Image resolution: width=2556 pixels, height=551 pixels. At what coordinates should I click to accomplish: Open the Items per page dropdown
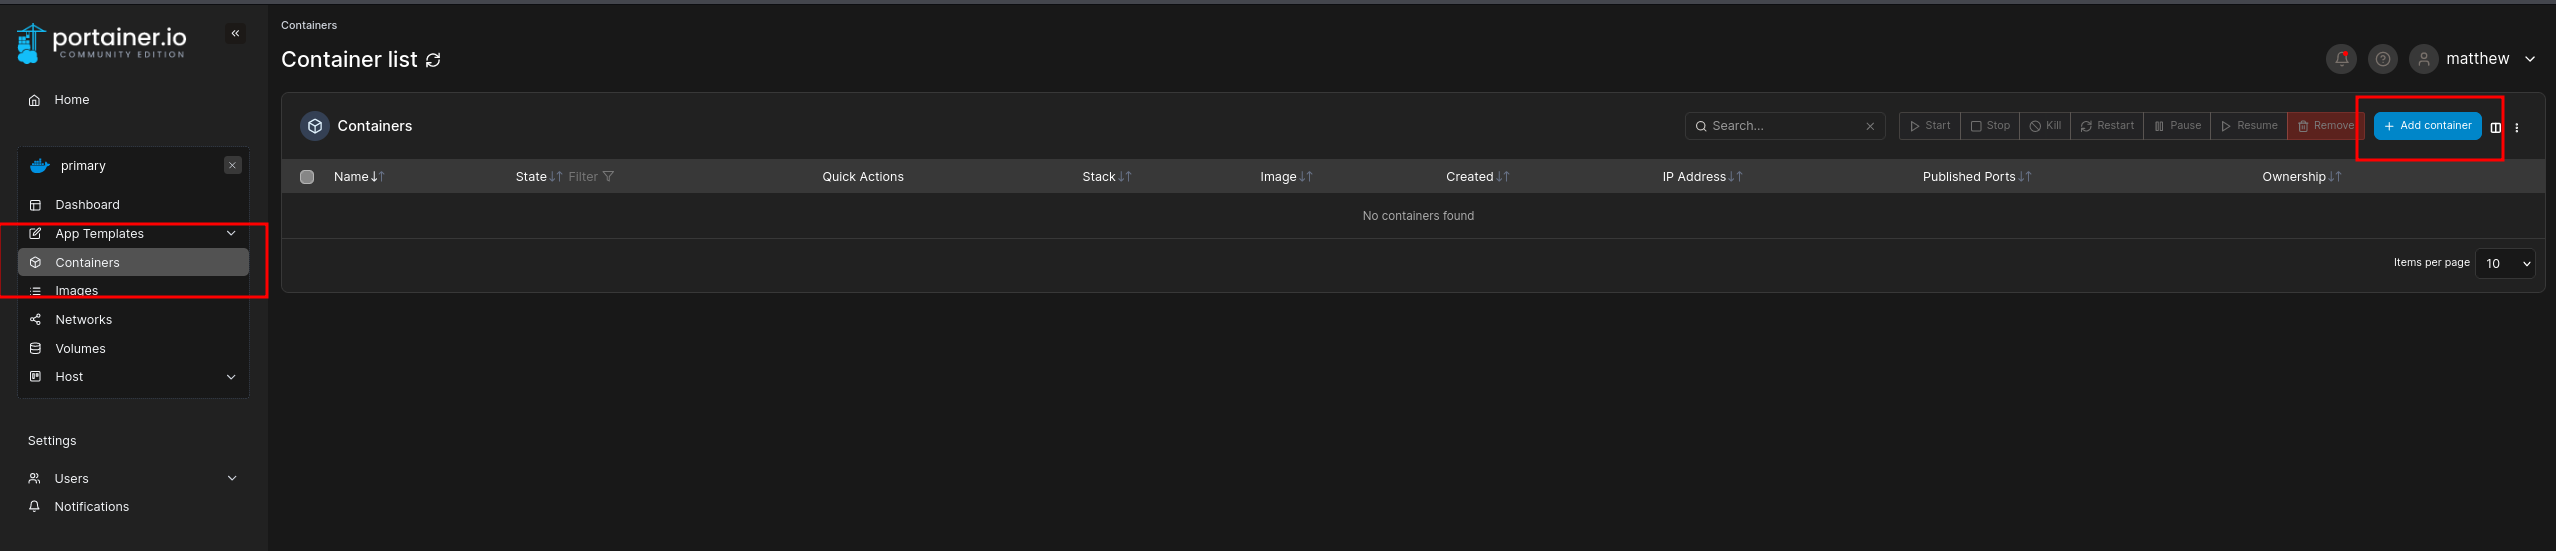click(2504, 264)
